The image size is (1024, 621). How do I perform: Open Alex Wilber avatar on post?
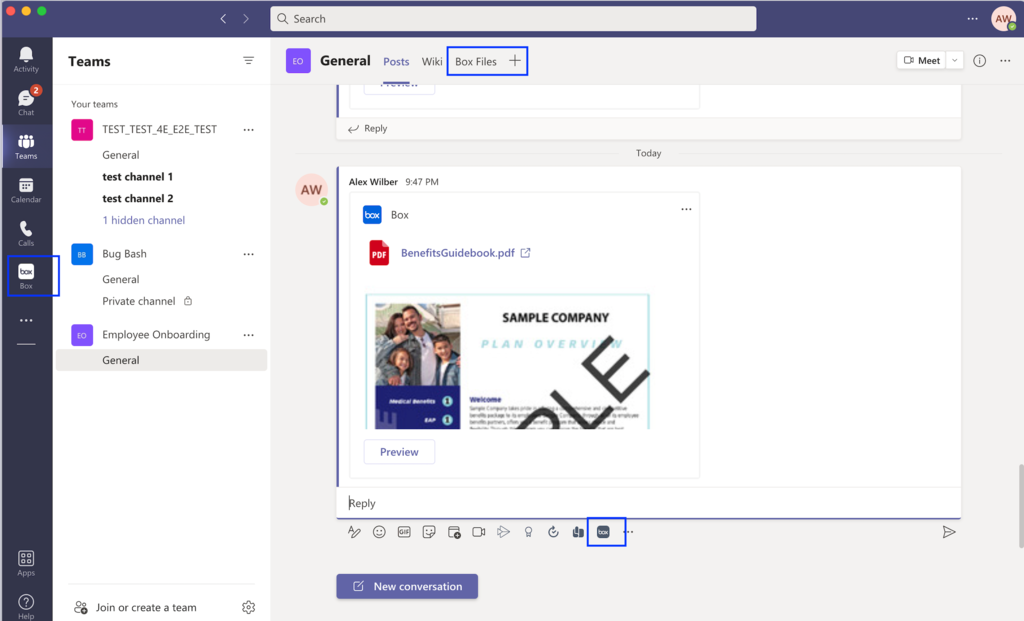(312, 190)
